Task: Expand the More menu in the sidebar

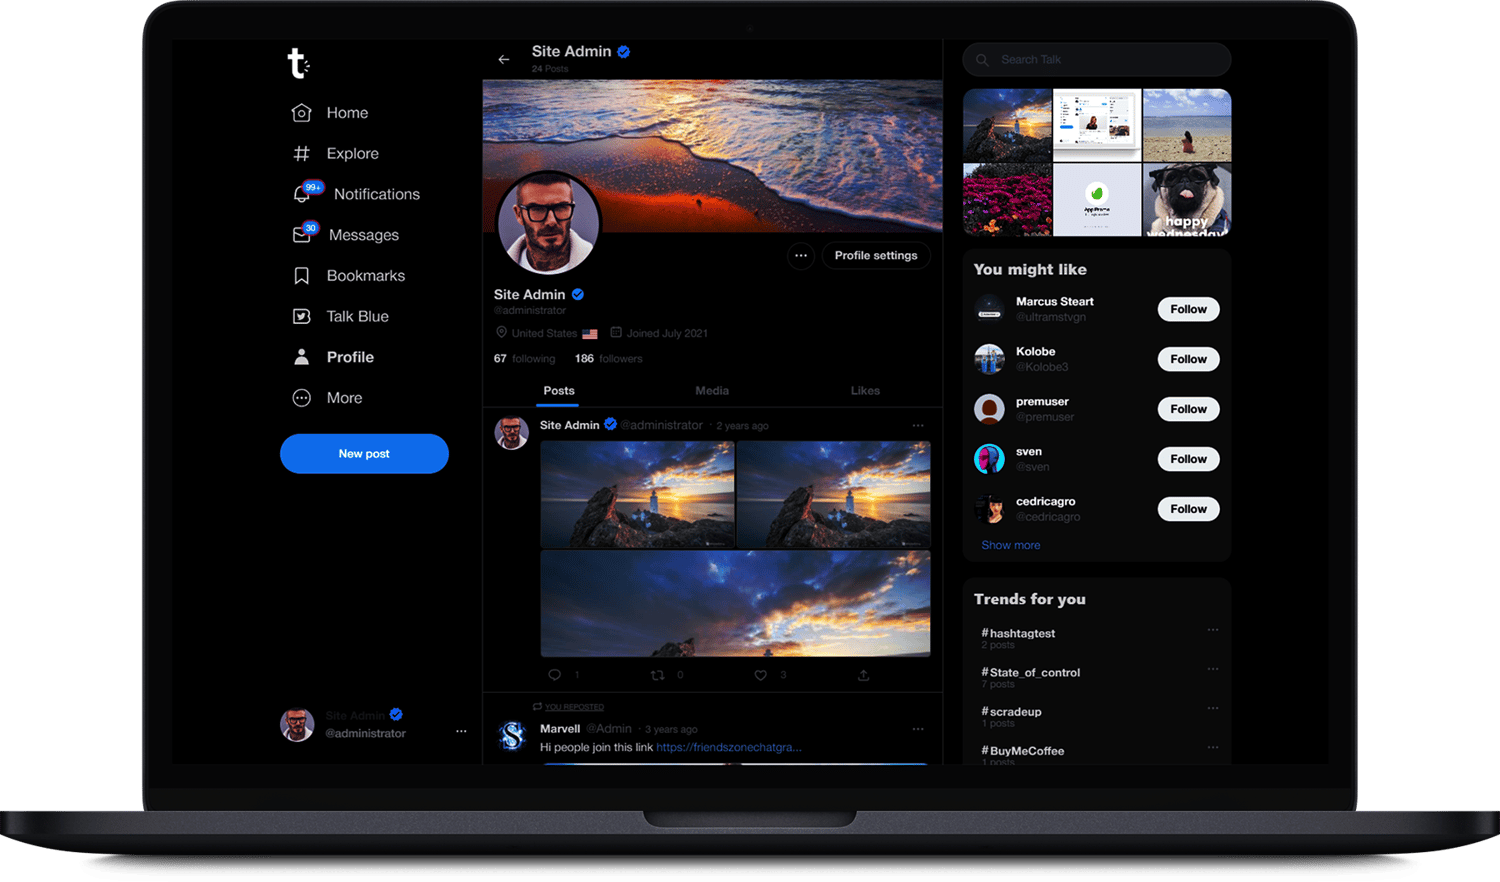Action: (x=327, y=398)
